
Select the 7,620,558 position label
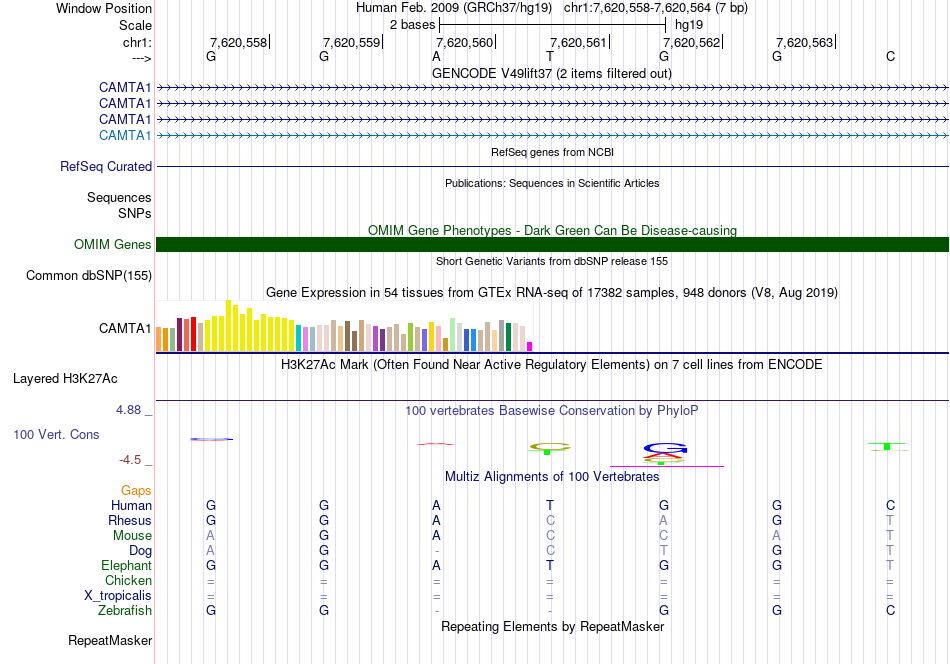(x=238, y=42)
